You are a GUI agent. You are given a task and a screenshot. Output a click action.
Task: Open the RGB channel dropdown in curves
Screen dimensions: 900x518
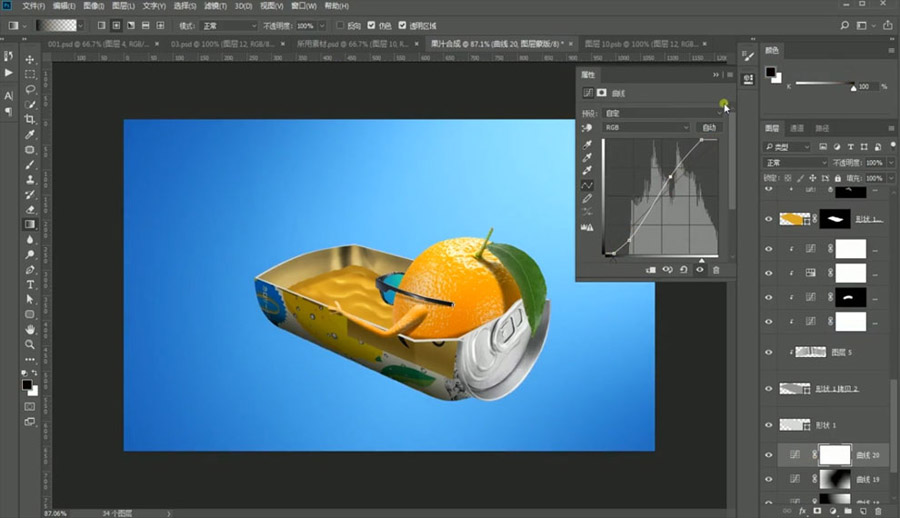click(646, 127)
